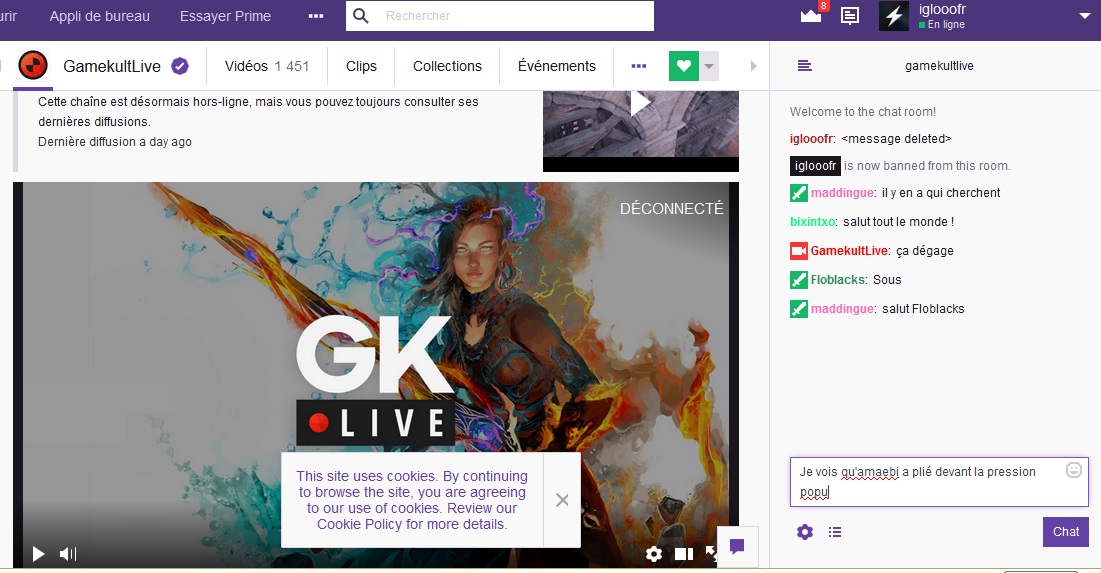Click moderator badge on 'salut Floblacks' message
Screen dimensions: 1101x573
pos(798,308)
